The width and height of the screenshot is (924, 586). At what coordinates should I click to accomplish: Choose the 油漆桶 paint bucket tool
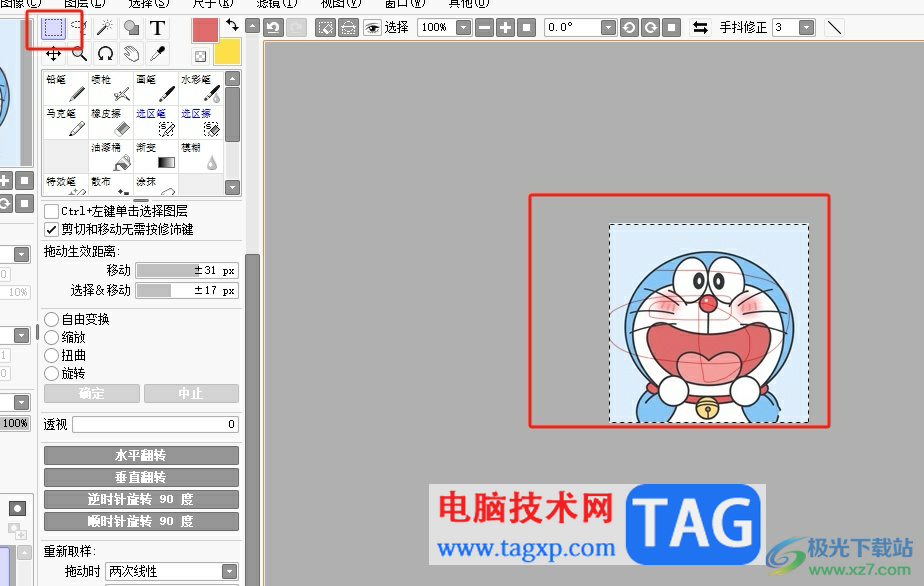click(x=110, y=156)
